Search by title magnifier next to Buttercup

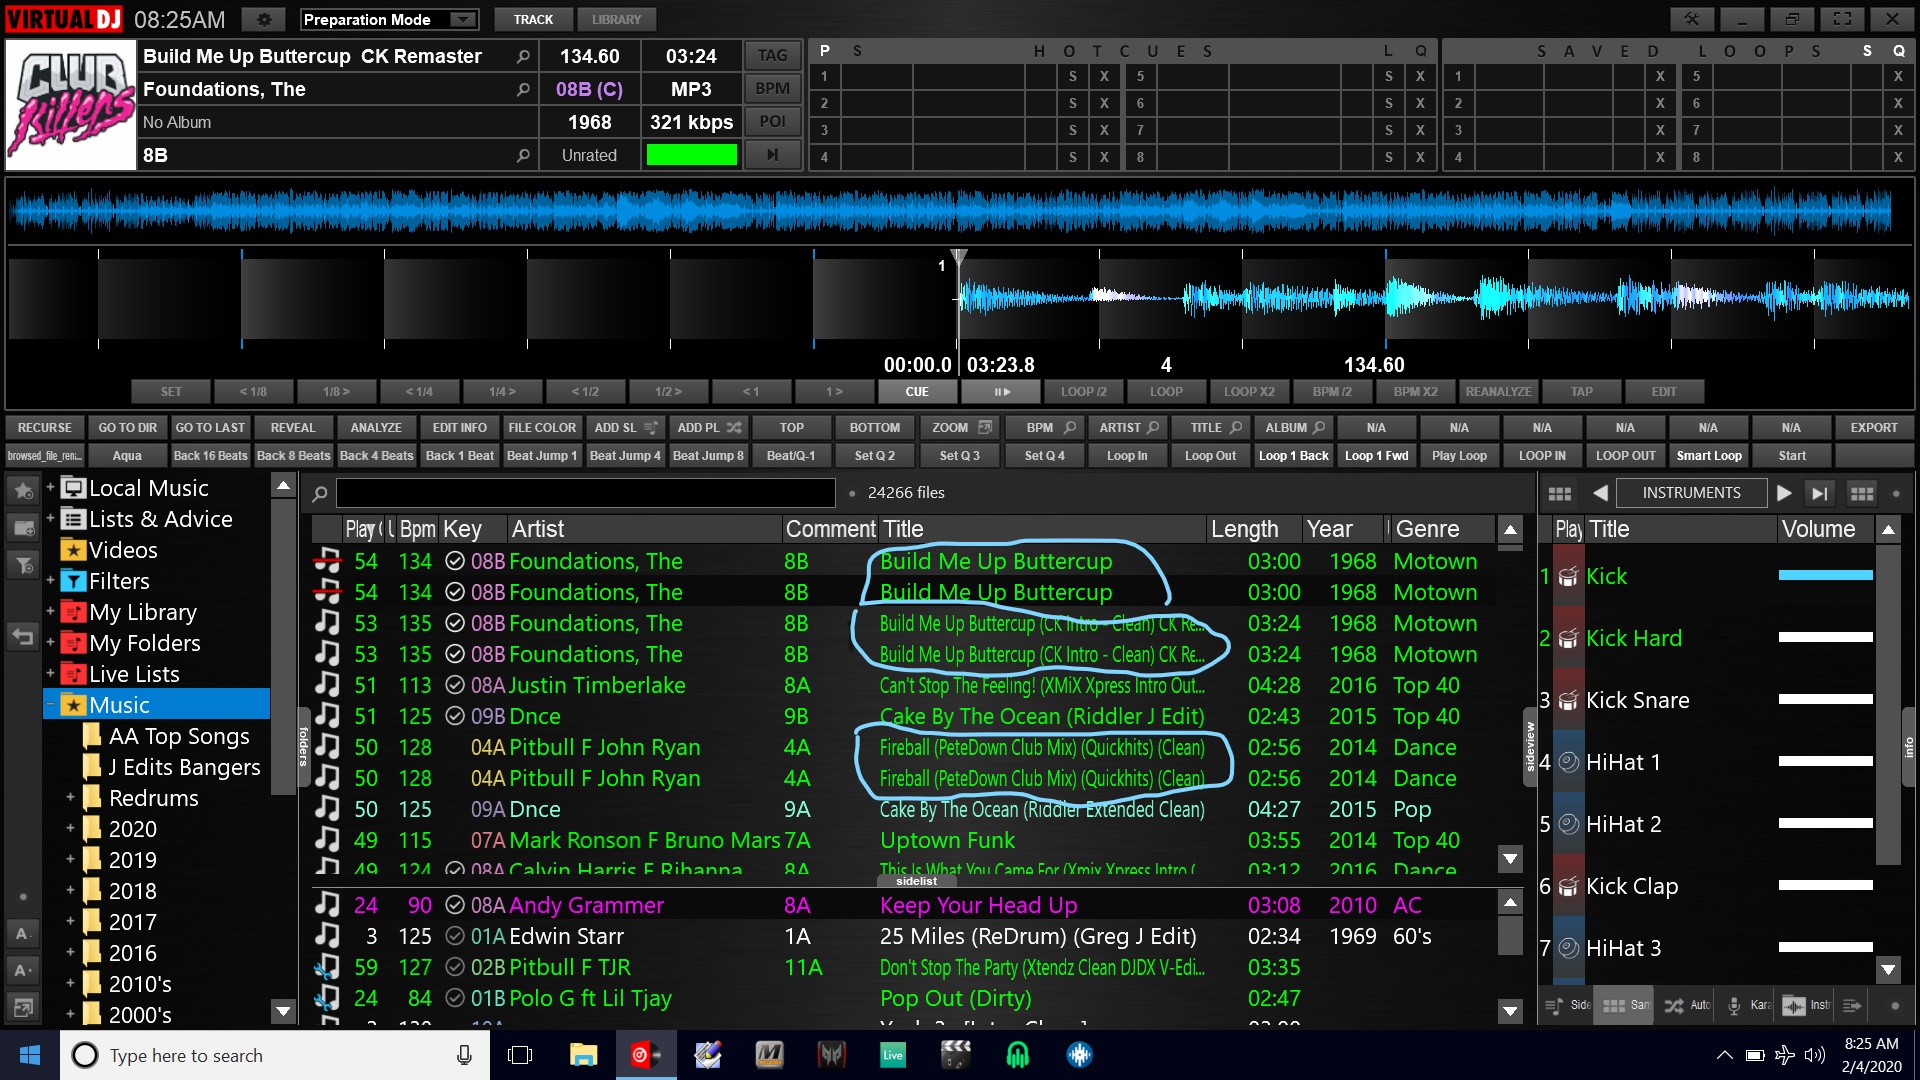click(x=523, y=57)
